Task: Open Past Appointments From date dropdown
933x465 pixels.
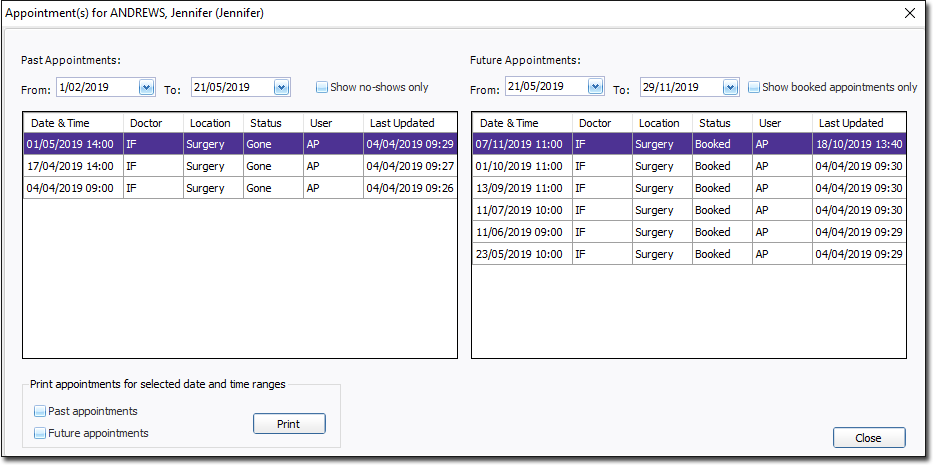Action: (x=146, y=88)
